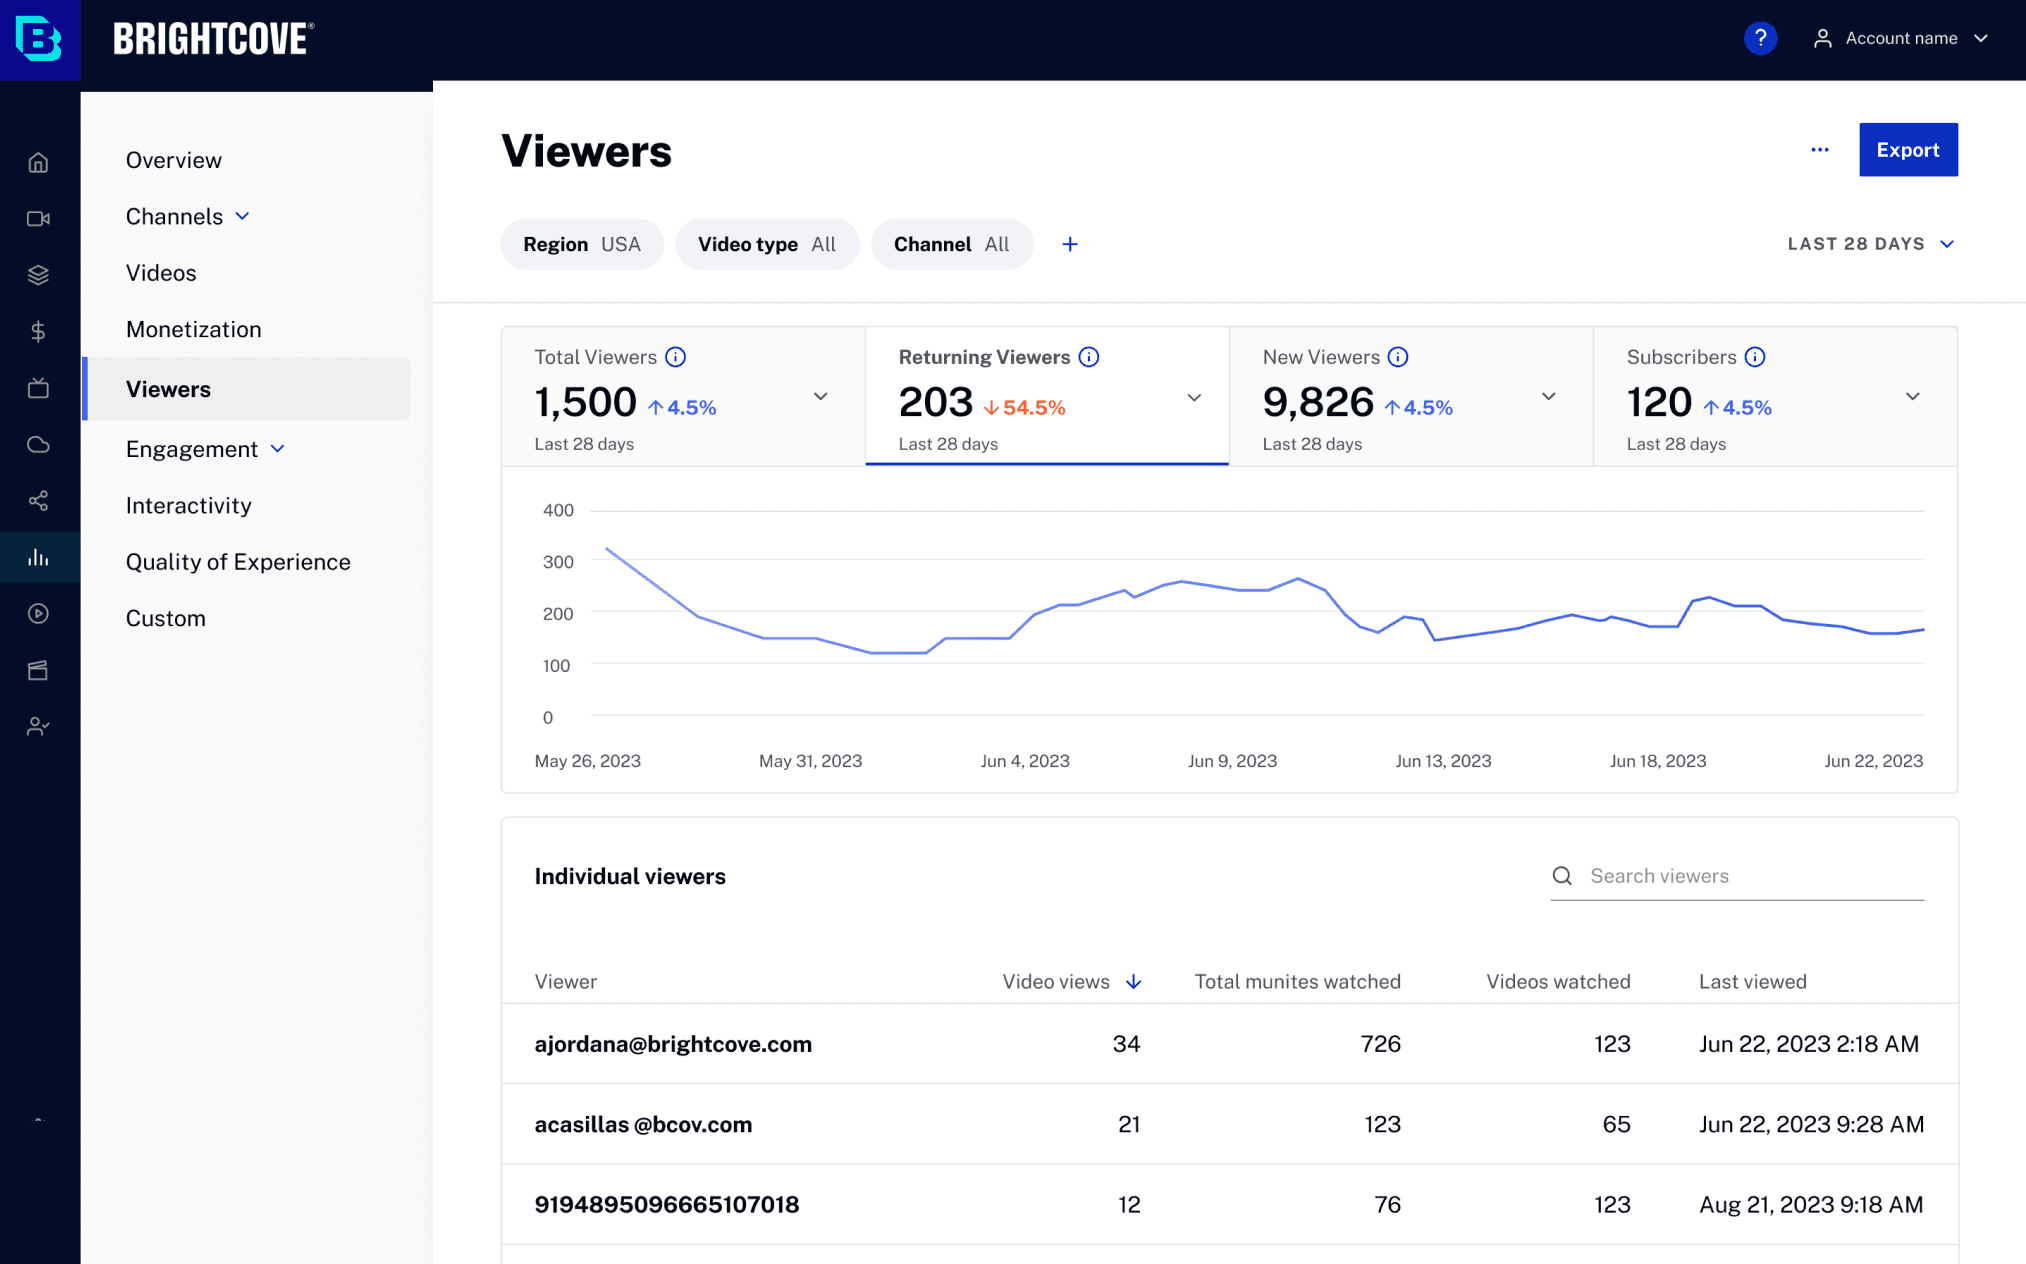2026x1264 pixels.
Task: Edit the Video type All filter chip
Action: (767, 244)
